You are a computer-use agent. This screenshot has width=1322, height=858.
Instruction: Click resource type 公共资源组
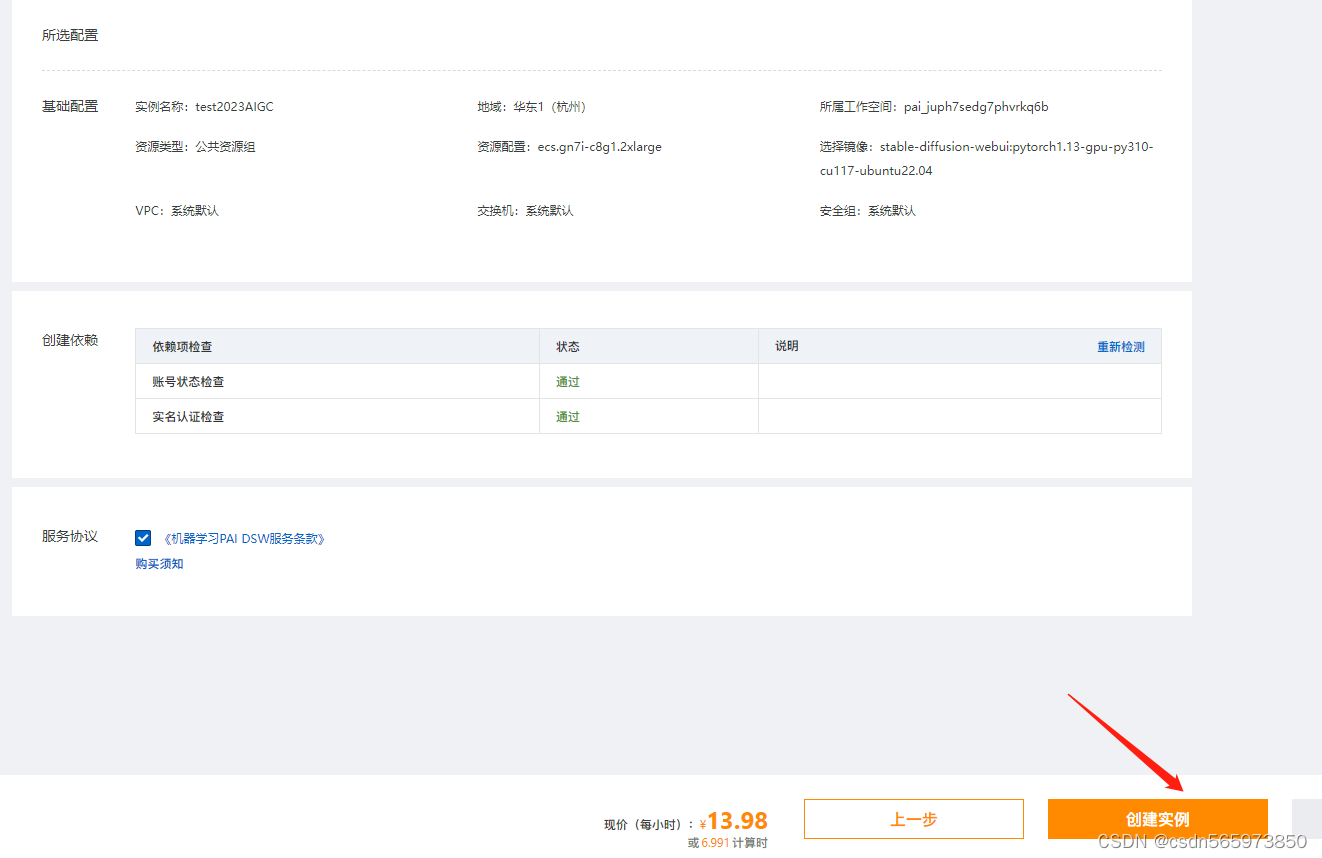[225, 147]
